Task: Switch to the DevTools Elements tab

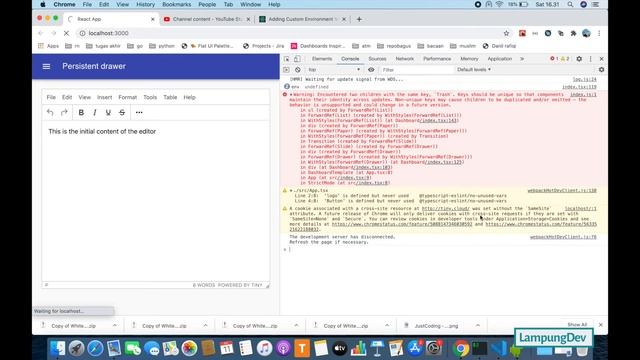Action: tap(322, 59)
